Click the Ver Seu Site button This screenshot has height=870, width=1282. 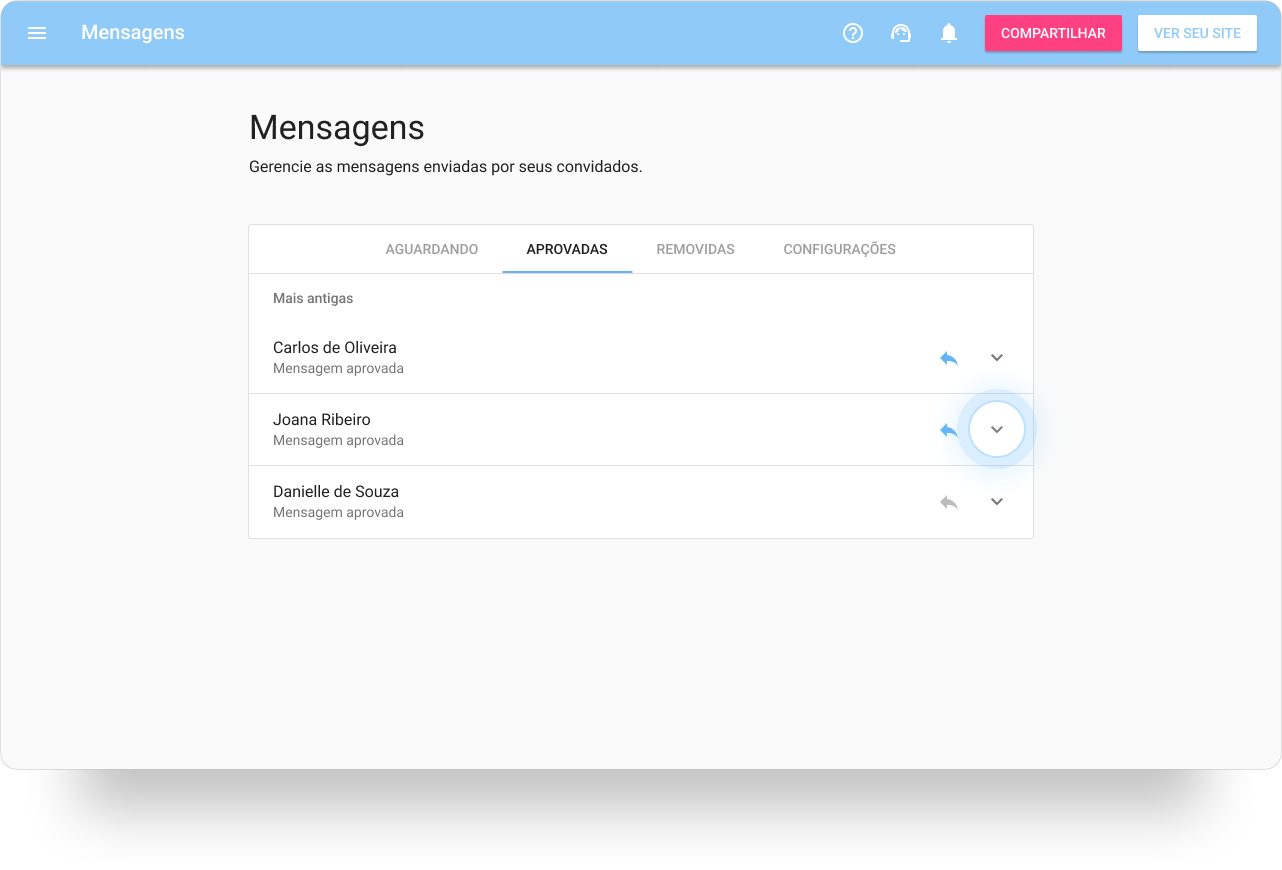pyautogui.click(x=1197, y=33)
